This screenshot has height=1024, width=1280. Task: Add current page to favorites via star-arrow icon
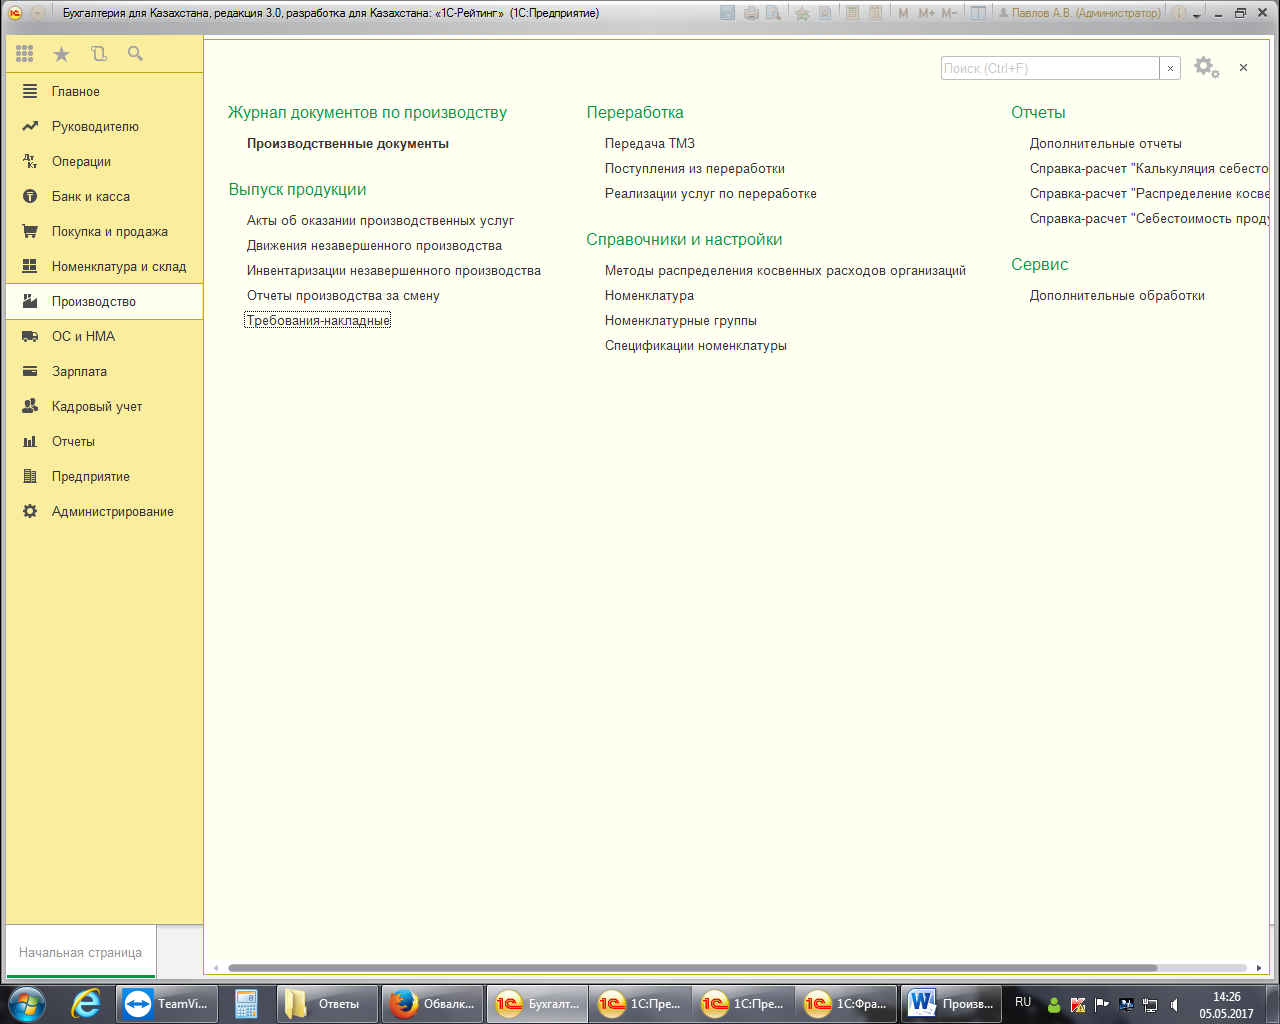click(802, 13)
